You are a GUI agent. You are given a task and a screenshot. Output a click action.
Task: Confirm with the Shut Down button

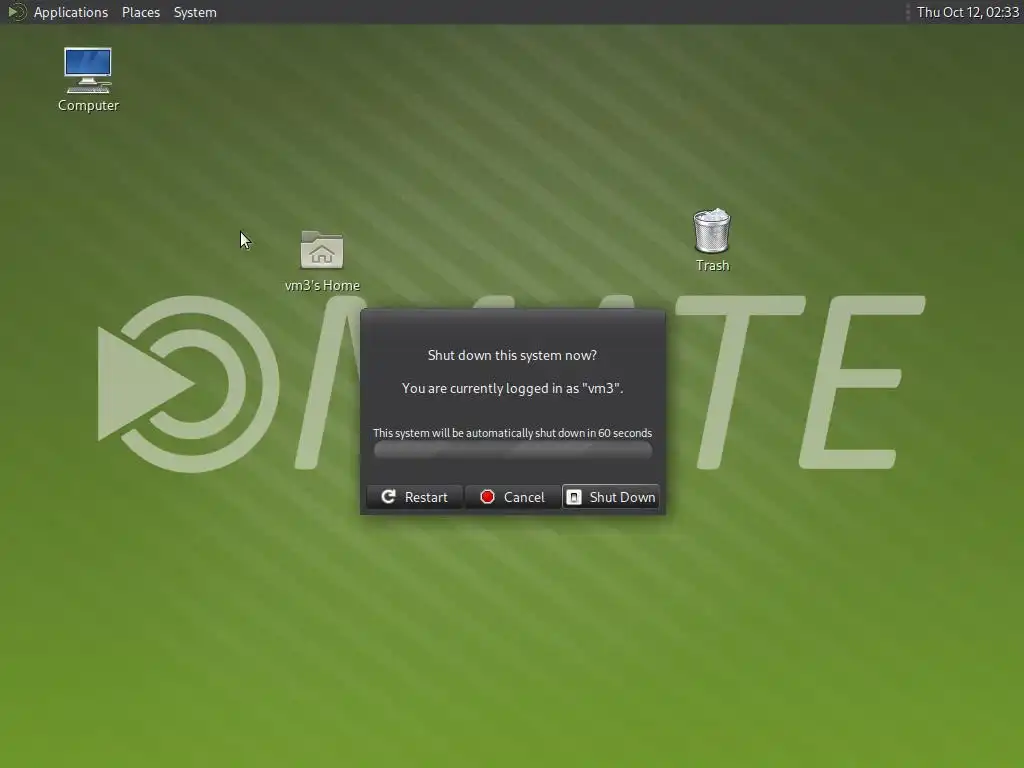pos(611,497)
